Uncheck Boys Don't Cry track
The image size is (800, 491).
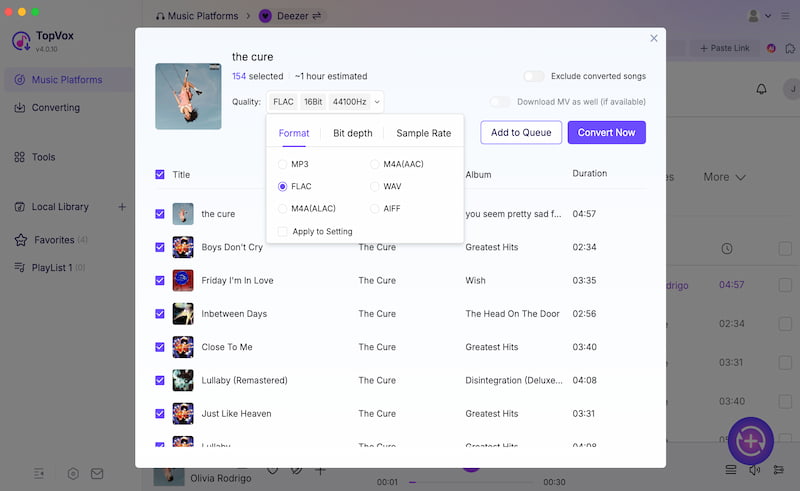click(160, 247)
